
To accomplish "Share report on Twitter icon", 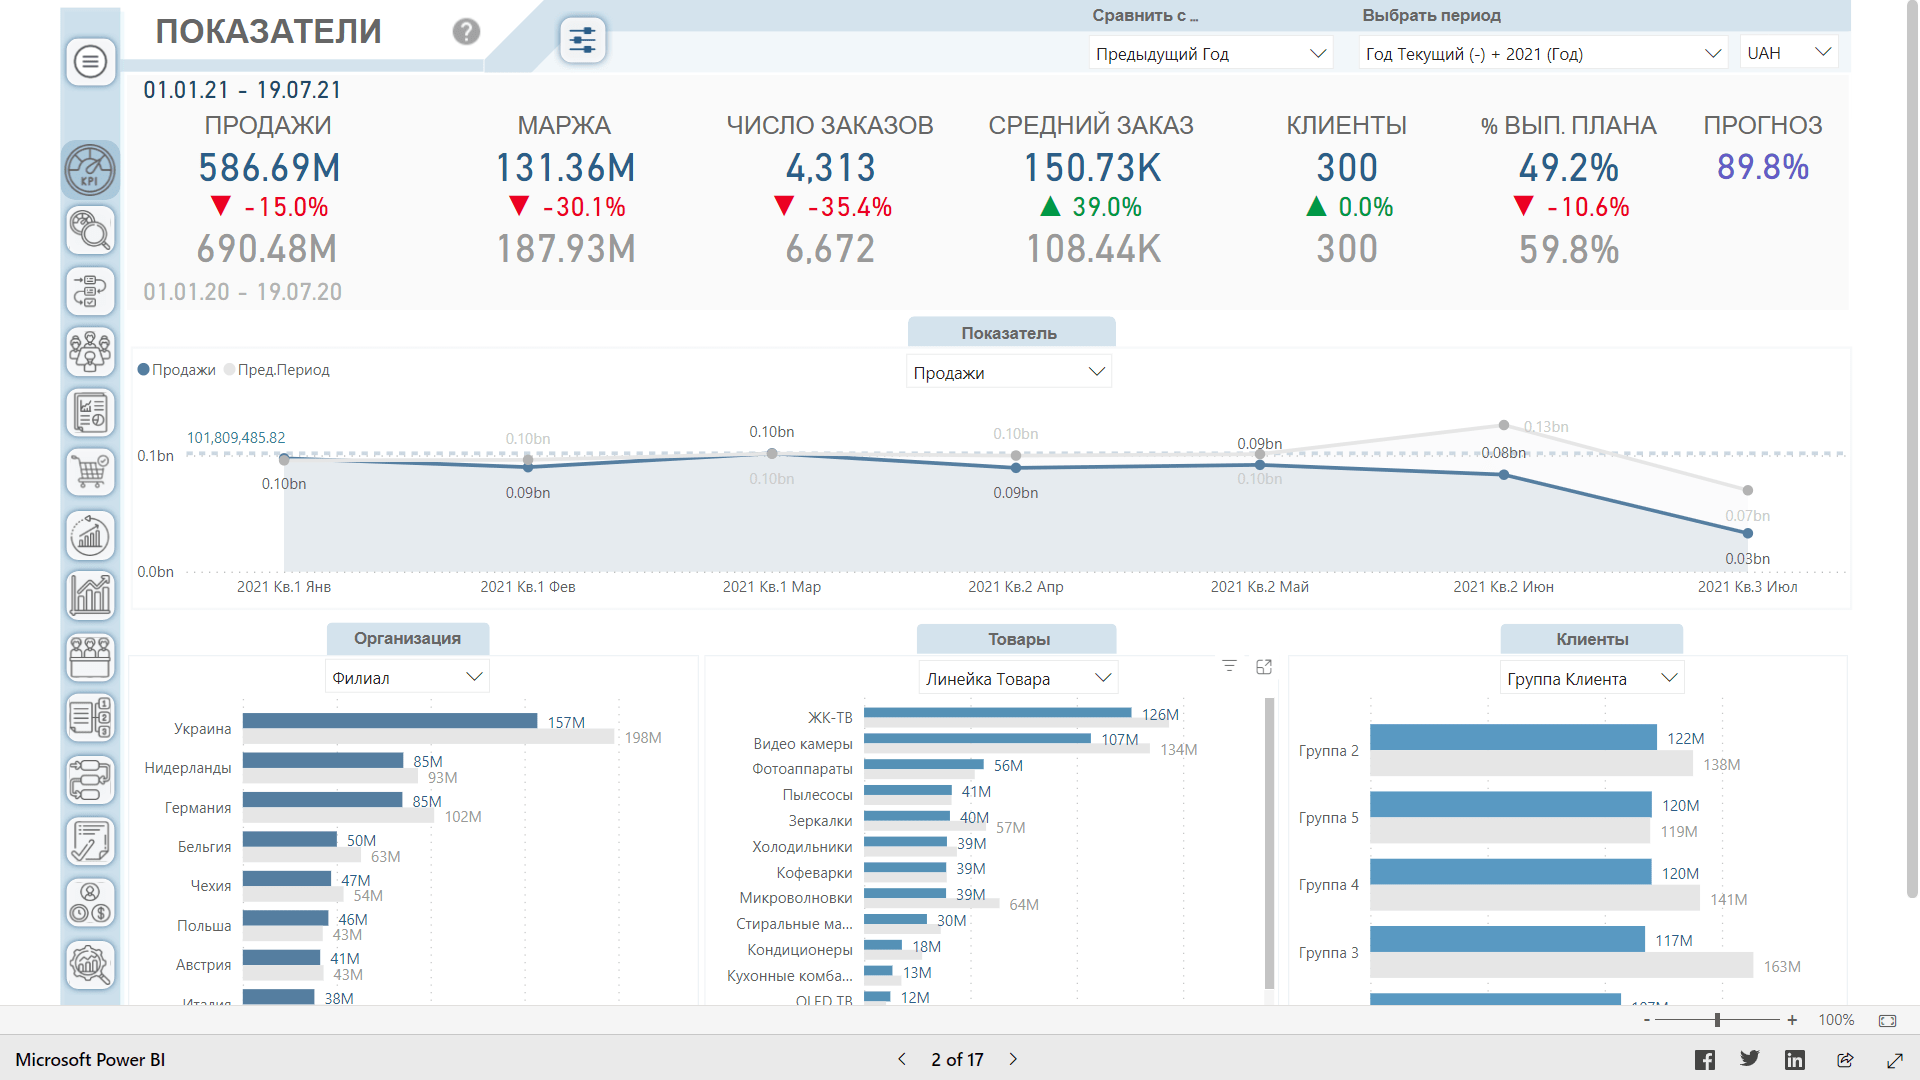I will [x=1750, y=1059].
